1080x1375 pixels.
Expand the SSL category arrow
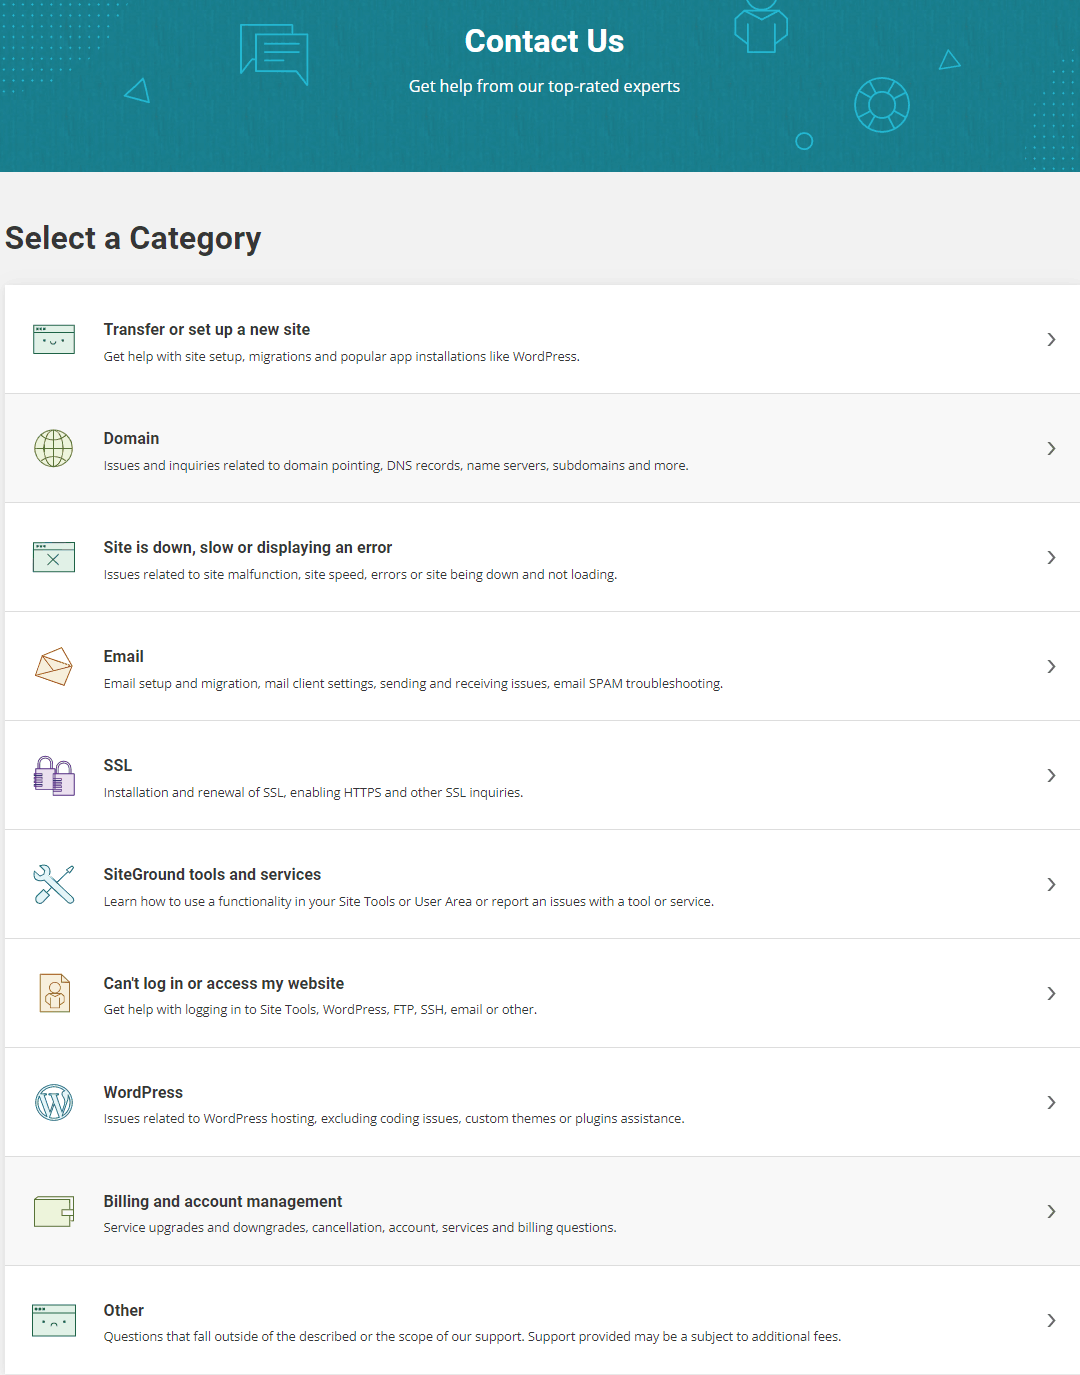tap(1051, 775)
